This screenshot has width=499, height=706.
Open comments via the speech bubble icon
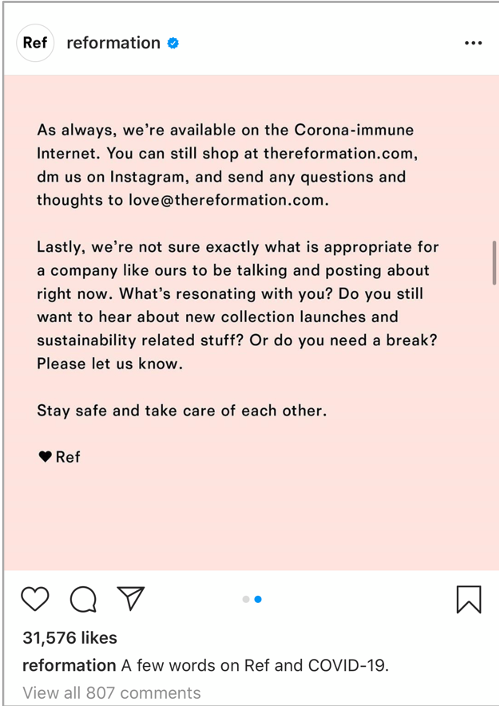pos(83,599)
